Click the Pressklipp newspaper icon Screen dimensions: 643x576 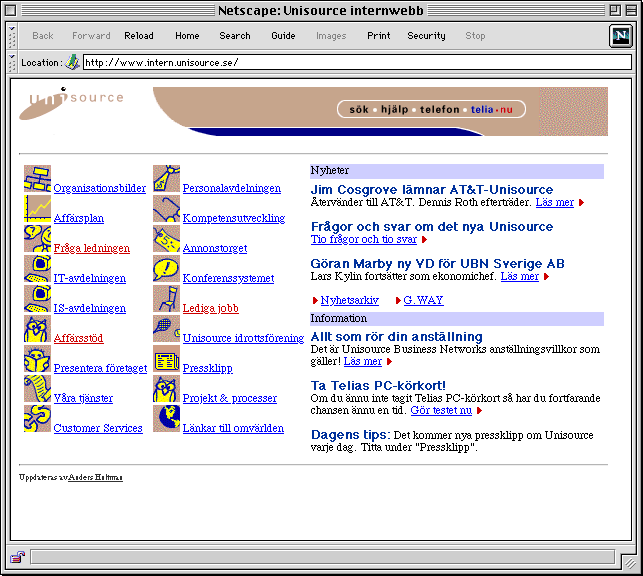pyautogui.click(x=166, y=358)
